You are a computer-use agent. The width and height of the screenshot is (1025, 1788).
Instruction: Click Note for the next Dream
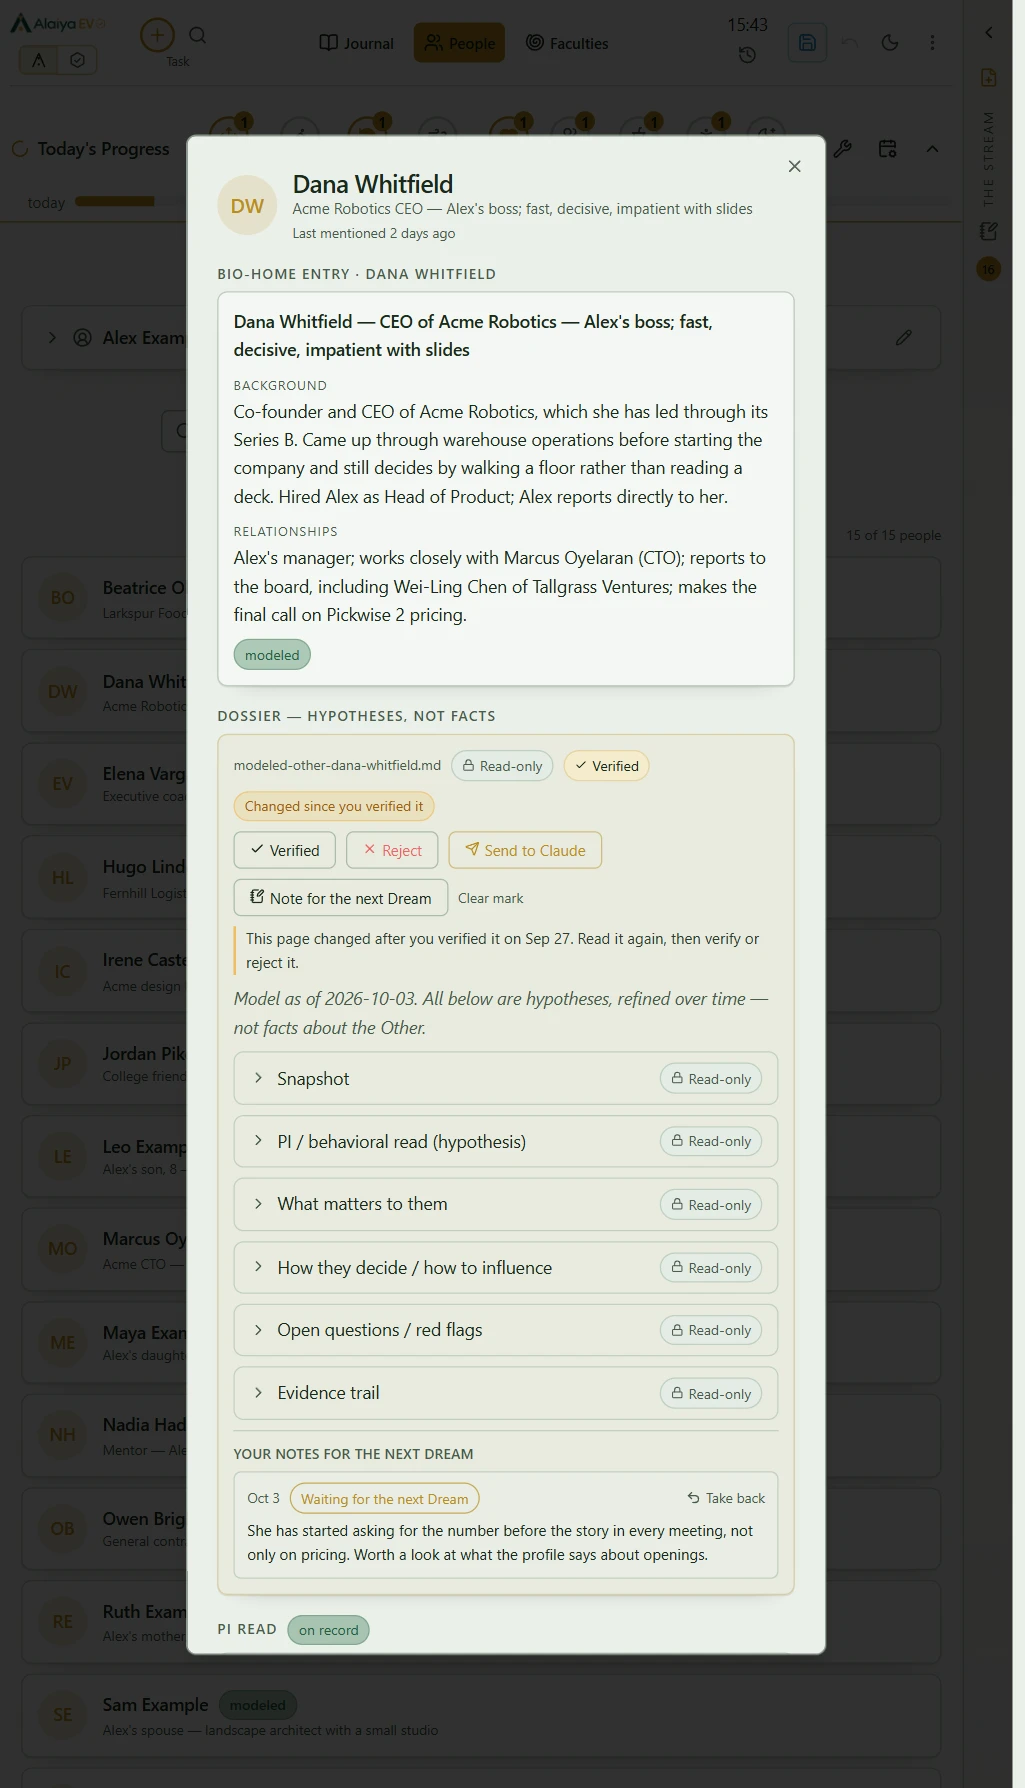[x=341, y=898]
